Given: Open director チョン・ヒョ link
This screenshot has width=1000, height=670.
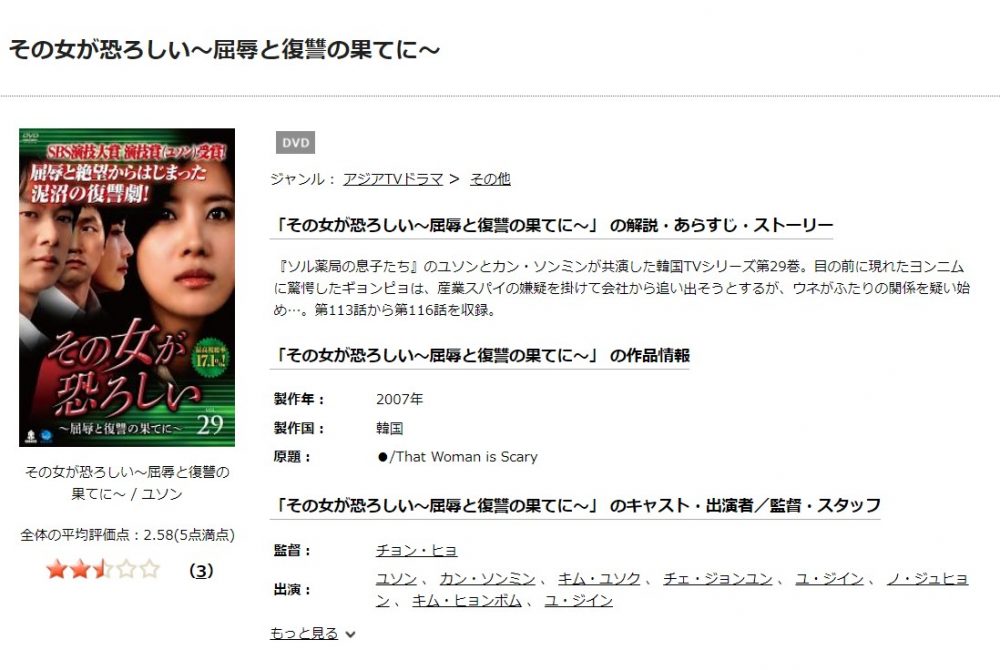Looking at the screenshot, I should point(416,550).
